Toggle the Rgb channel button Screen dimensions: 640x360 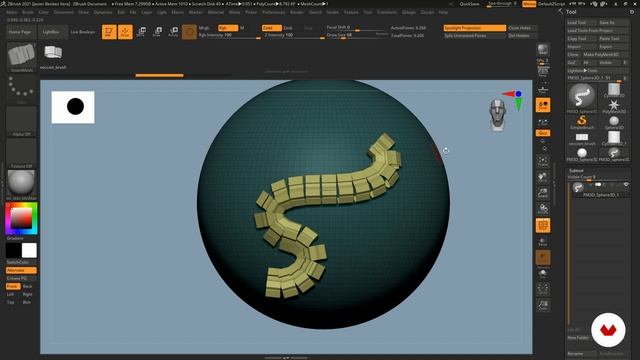point(228,28)
